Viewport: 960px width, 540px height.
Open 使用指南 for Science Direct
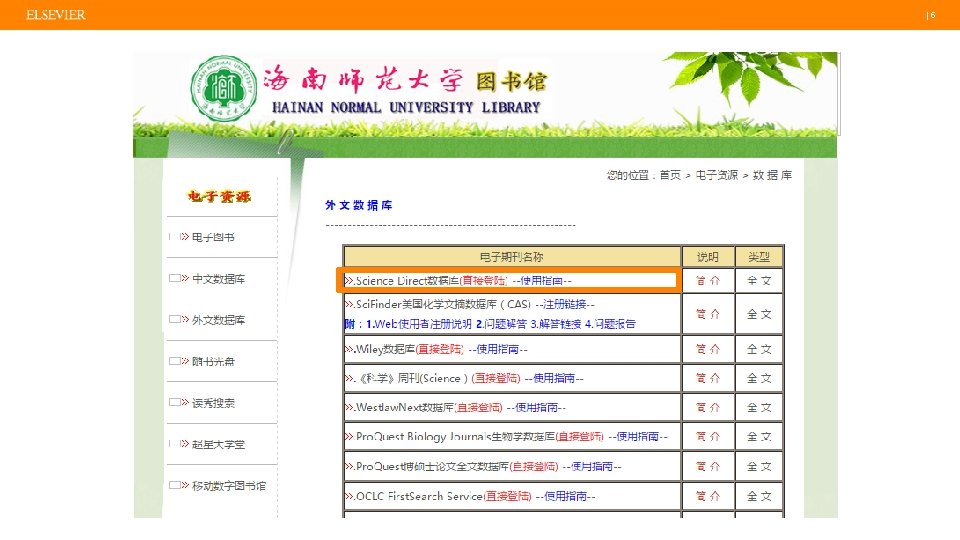541,280
